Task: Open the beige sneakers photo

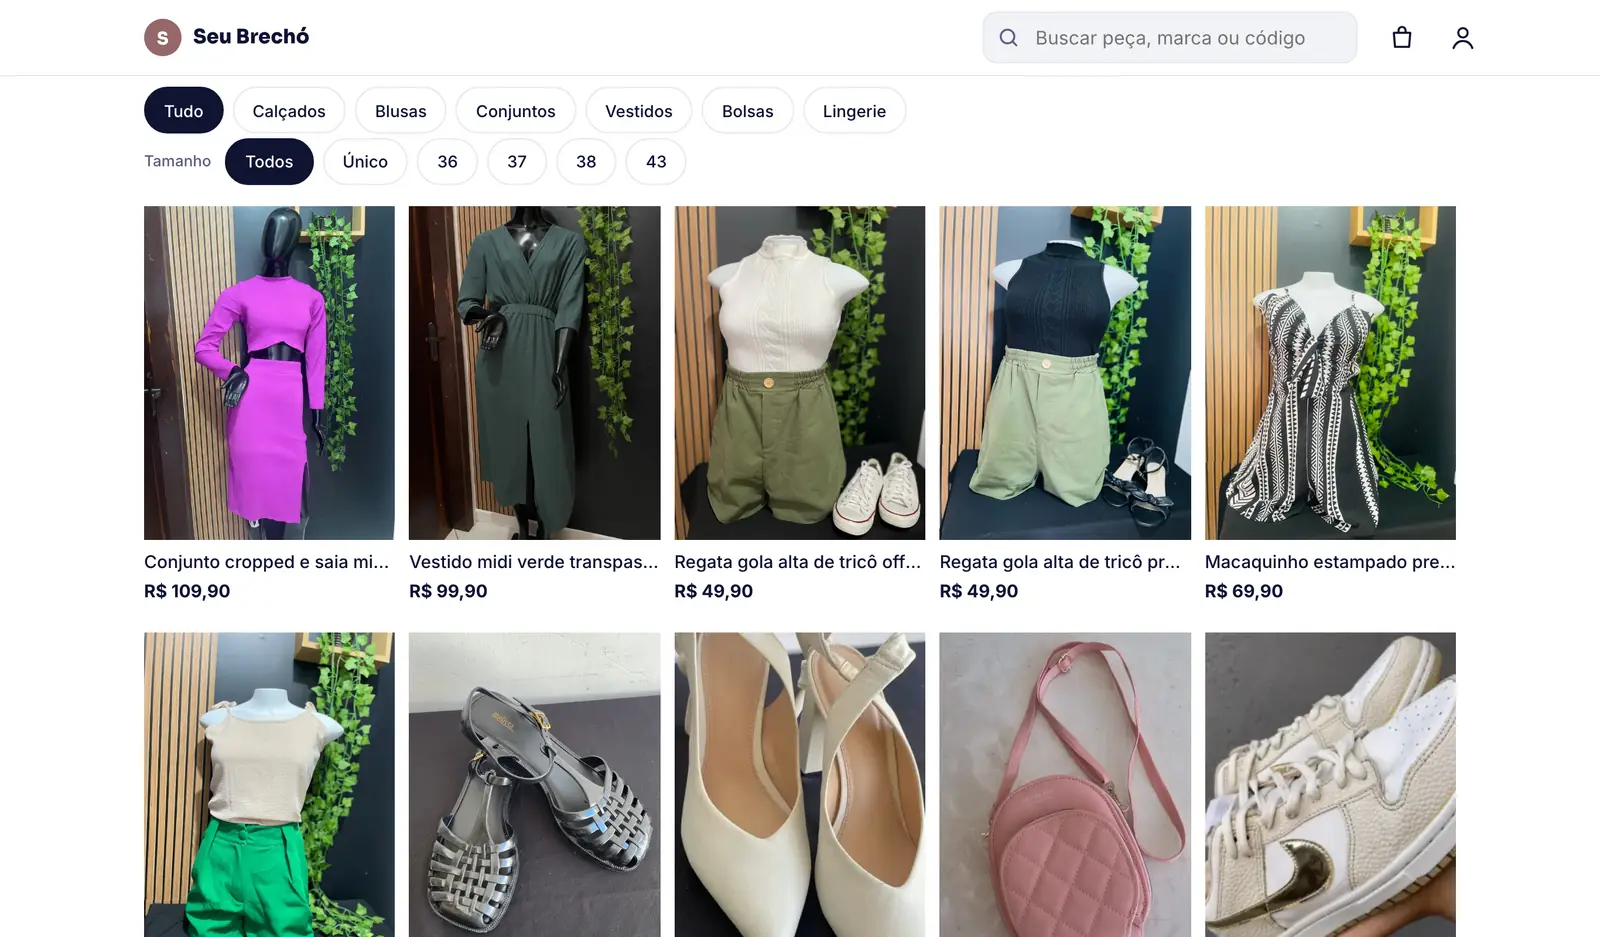Action: [x=1330, y=785]
